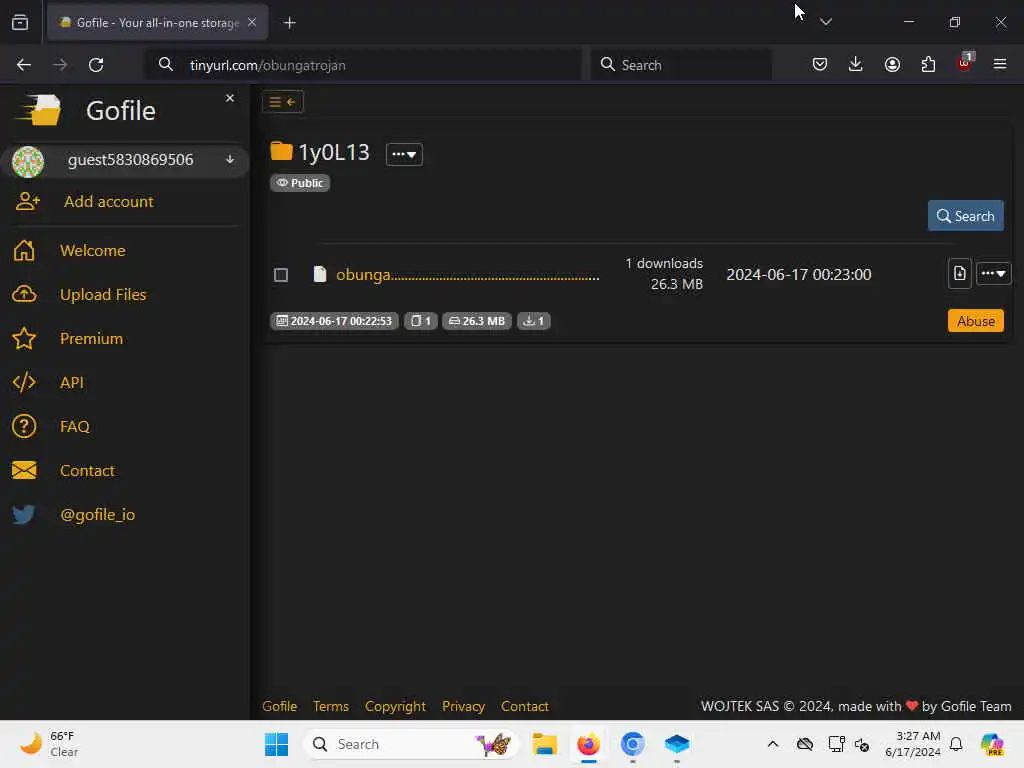
Task: Click the Welcome home icon
Action: point(24,251)
